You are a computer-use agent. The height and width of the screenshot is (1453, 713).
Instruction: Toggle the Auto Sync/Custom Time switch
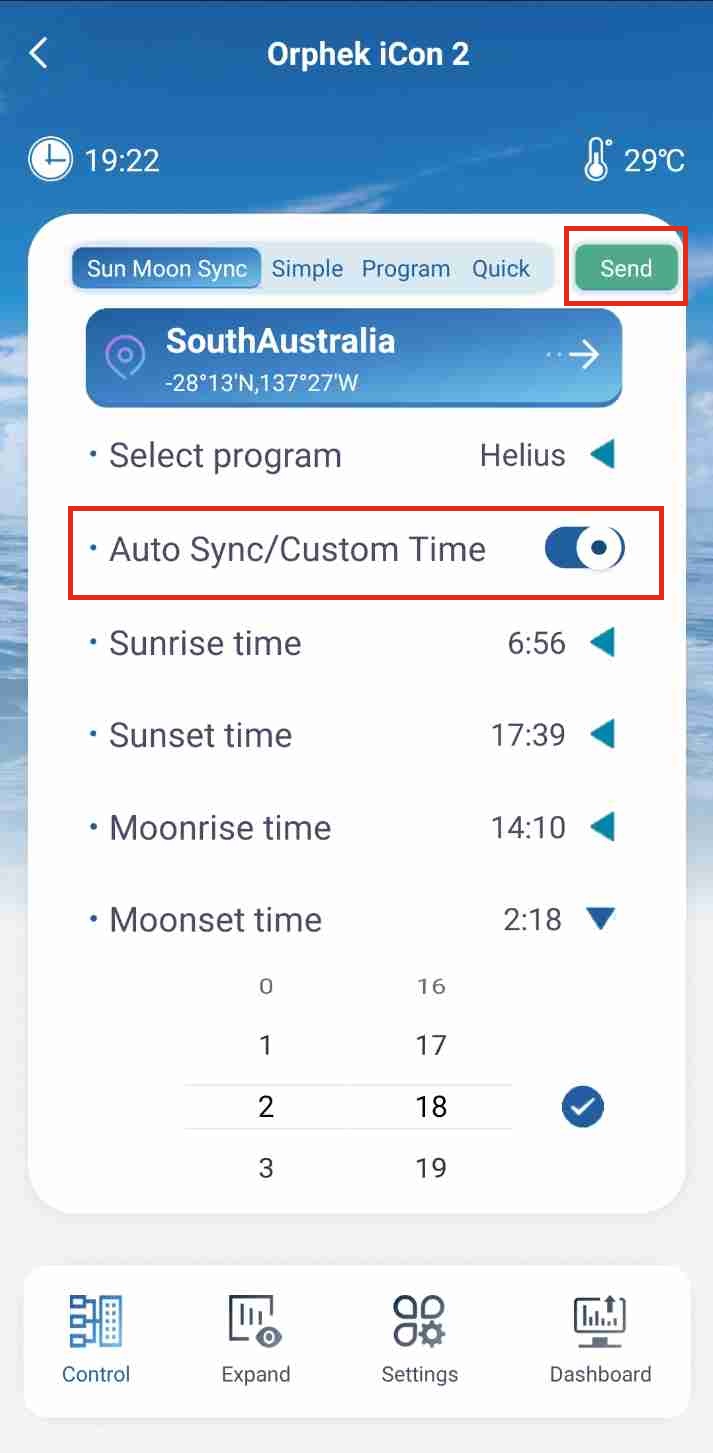tap(585, 548)
